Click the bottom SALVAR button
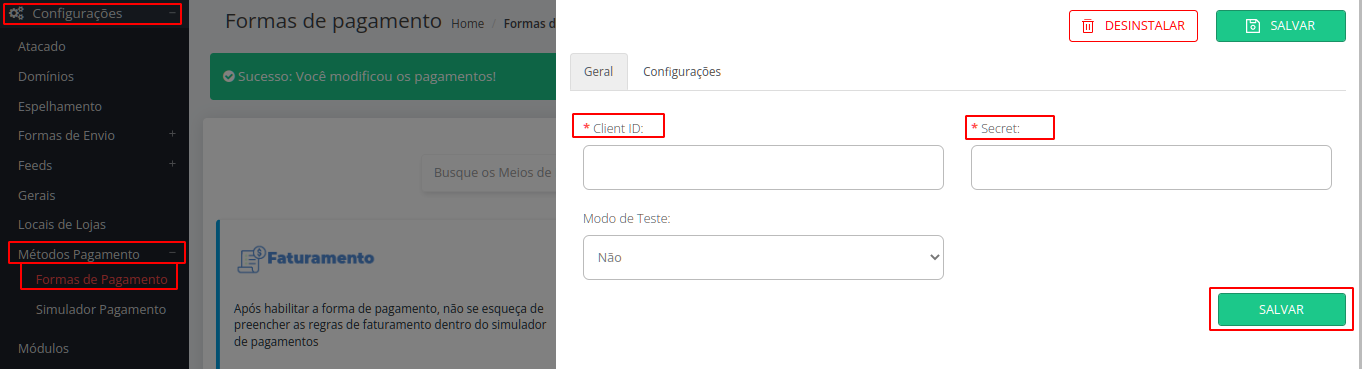Screen dimensions: 1362x369 pos(1281,310)
